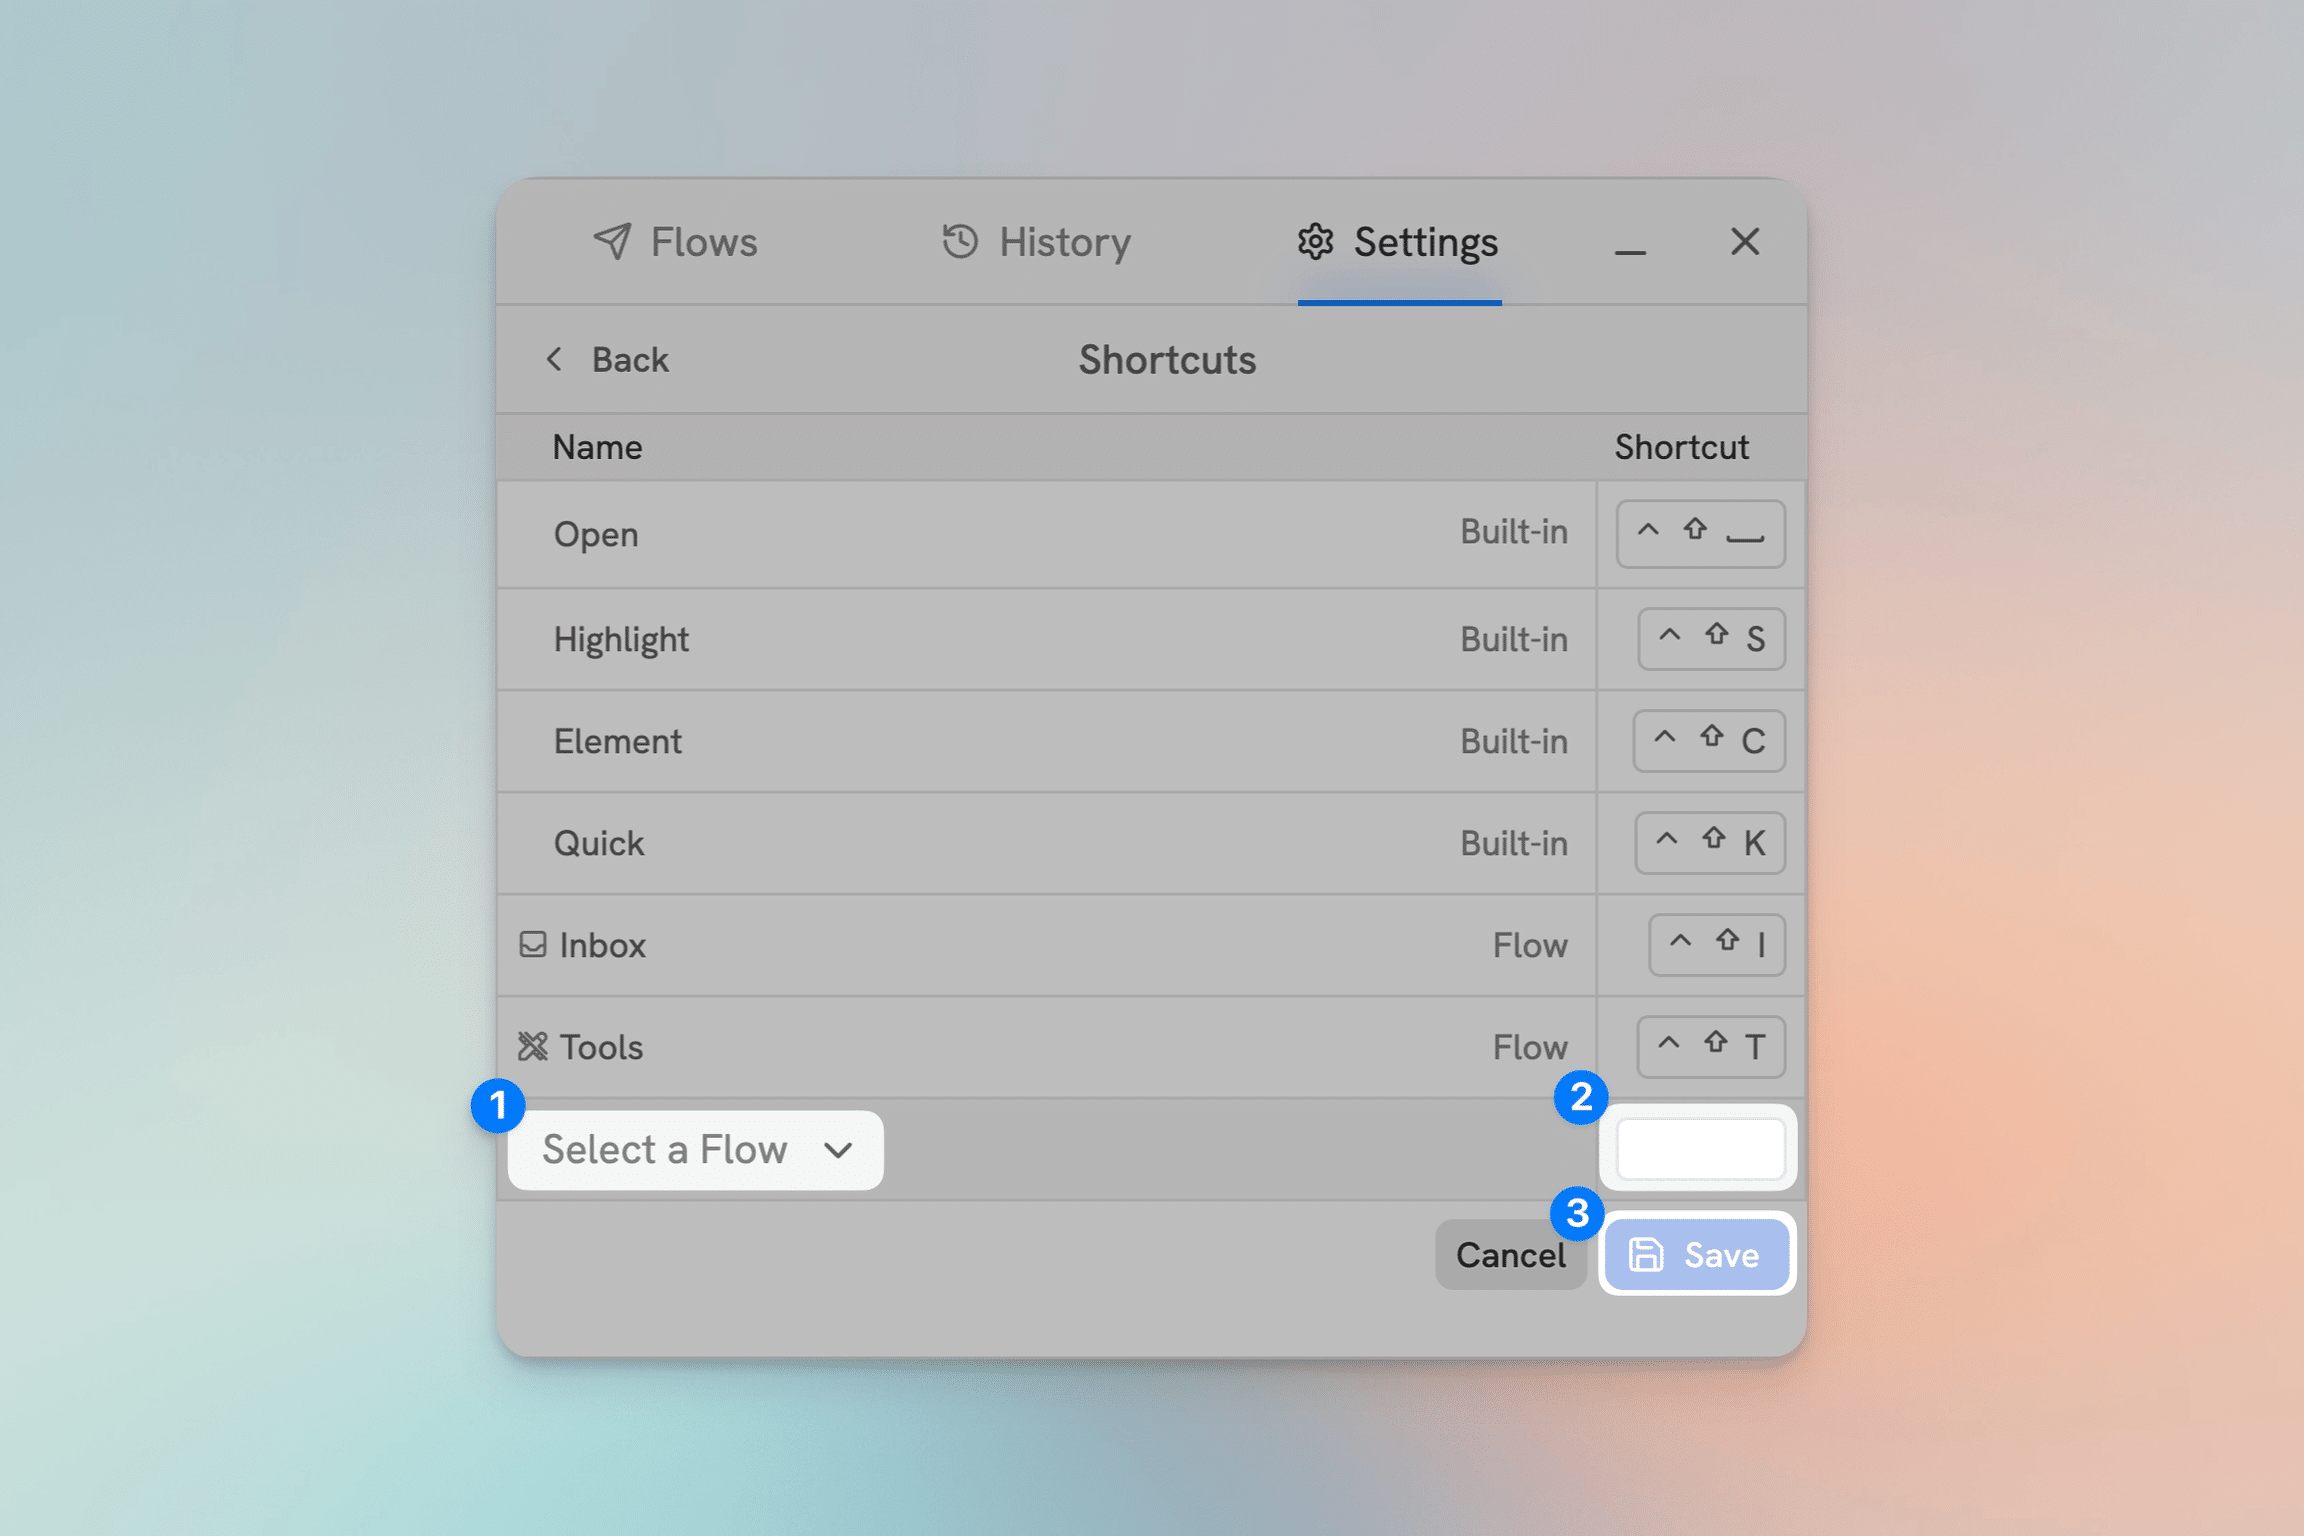Click the empty new shortcut input box
2304x1536 pixels.
point(1700,1149)
